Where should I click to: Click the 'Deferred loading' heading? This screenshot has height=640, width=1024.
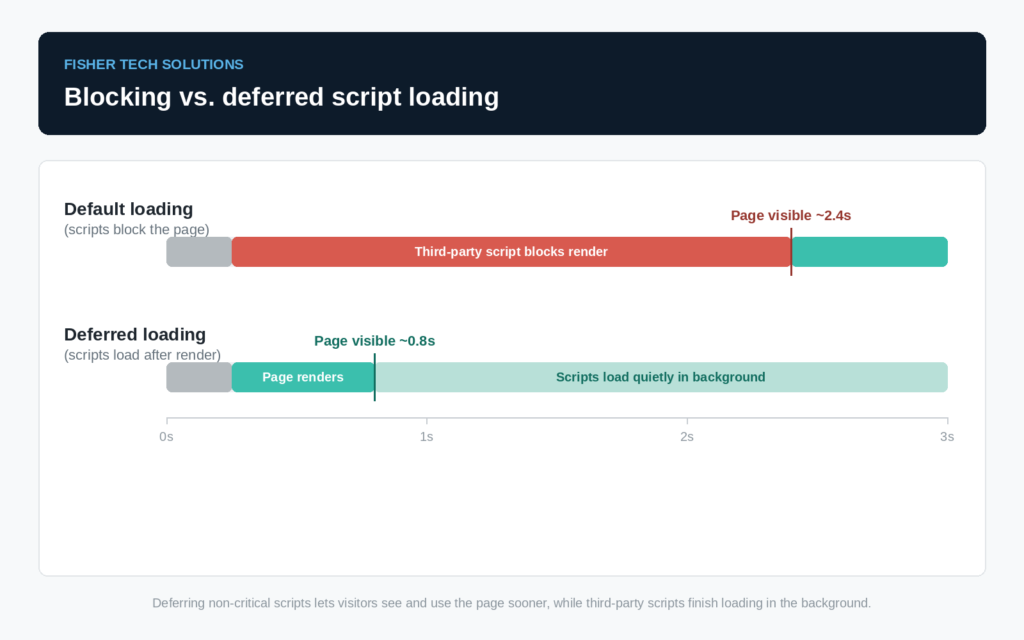tap(135, 334)
